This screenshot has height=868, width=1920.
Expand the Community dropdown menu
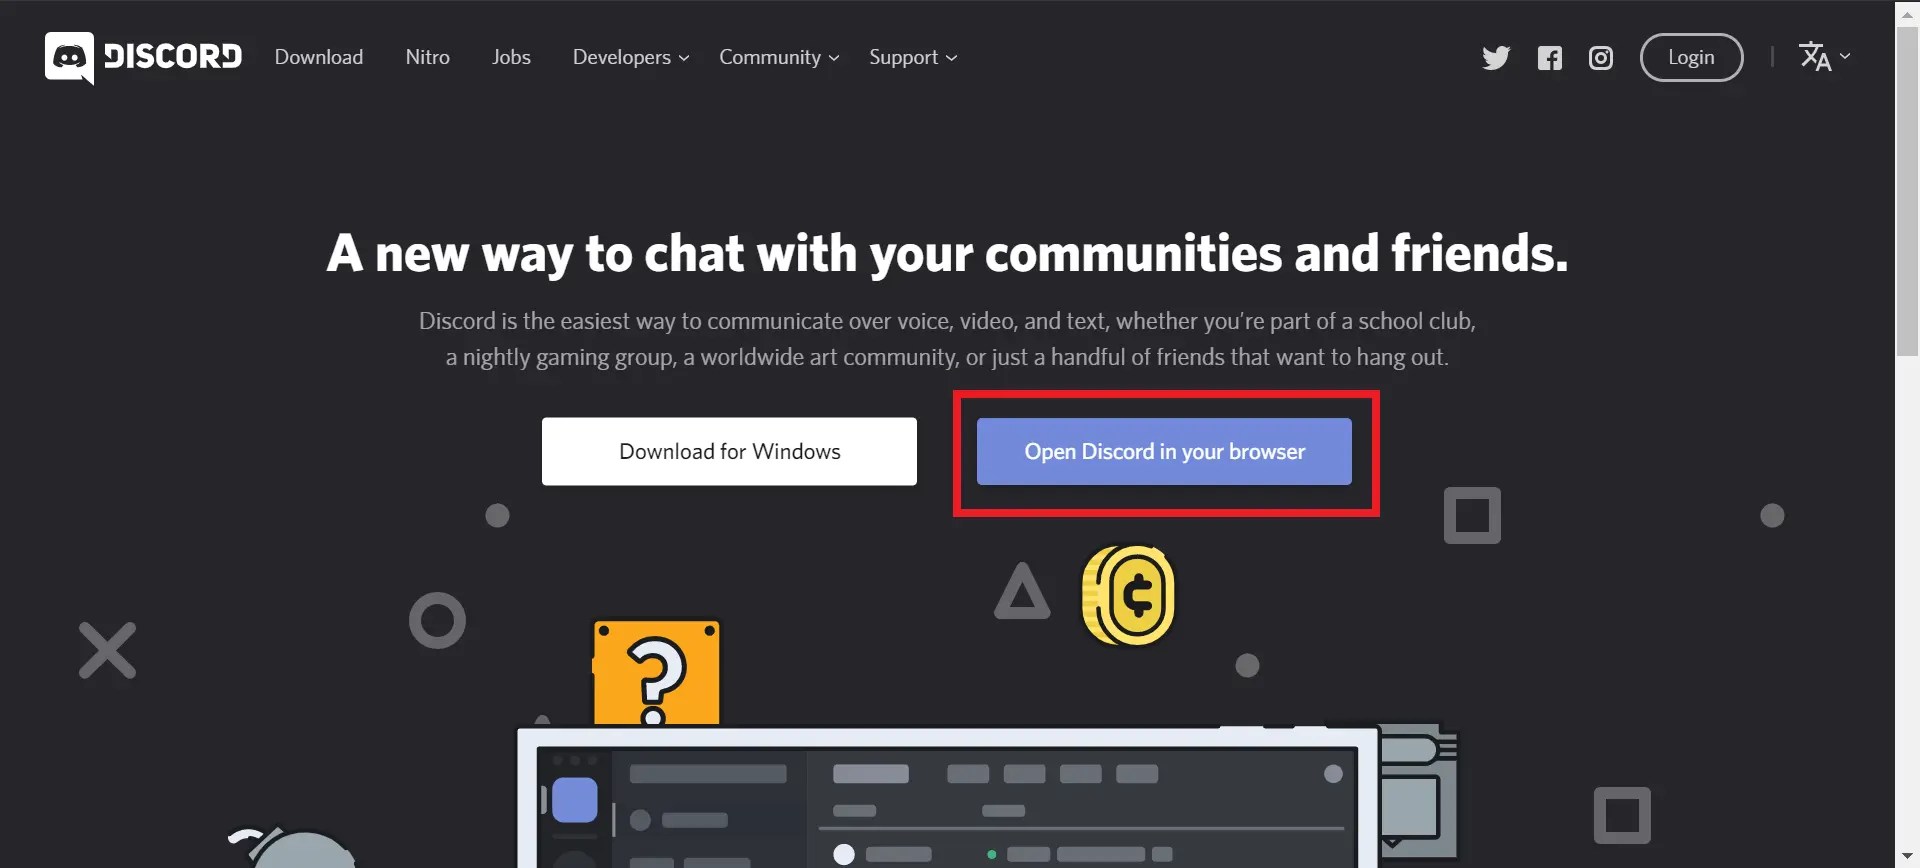[x=779, y=57]
